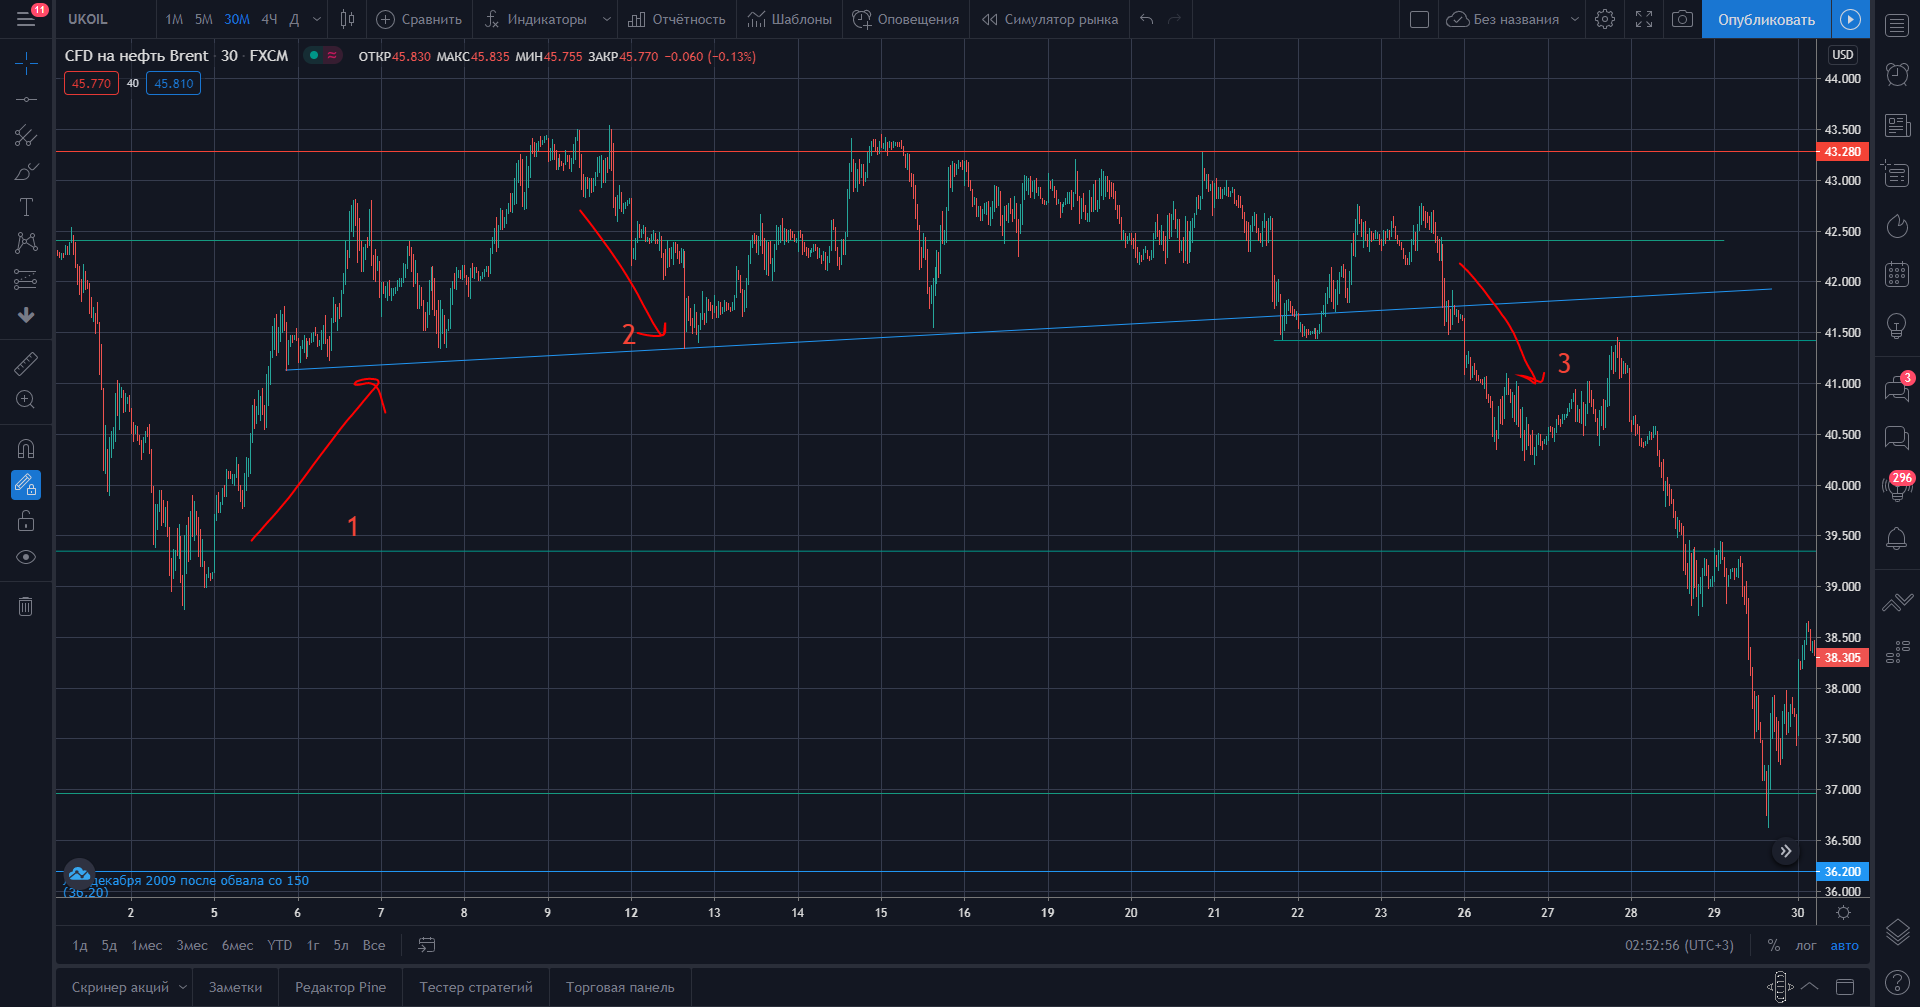Click the 'Сравнить' compare button
This screenshot has width=1920, height=1007.
click(x=419, y=19)
